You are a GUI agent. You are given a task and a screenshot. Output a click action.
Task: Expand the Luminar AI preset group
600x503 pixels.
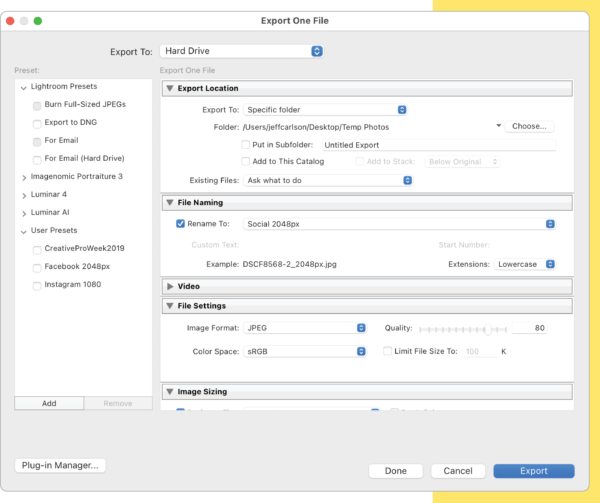[24, 213]
